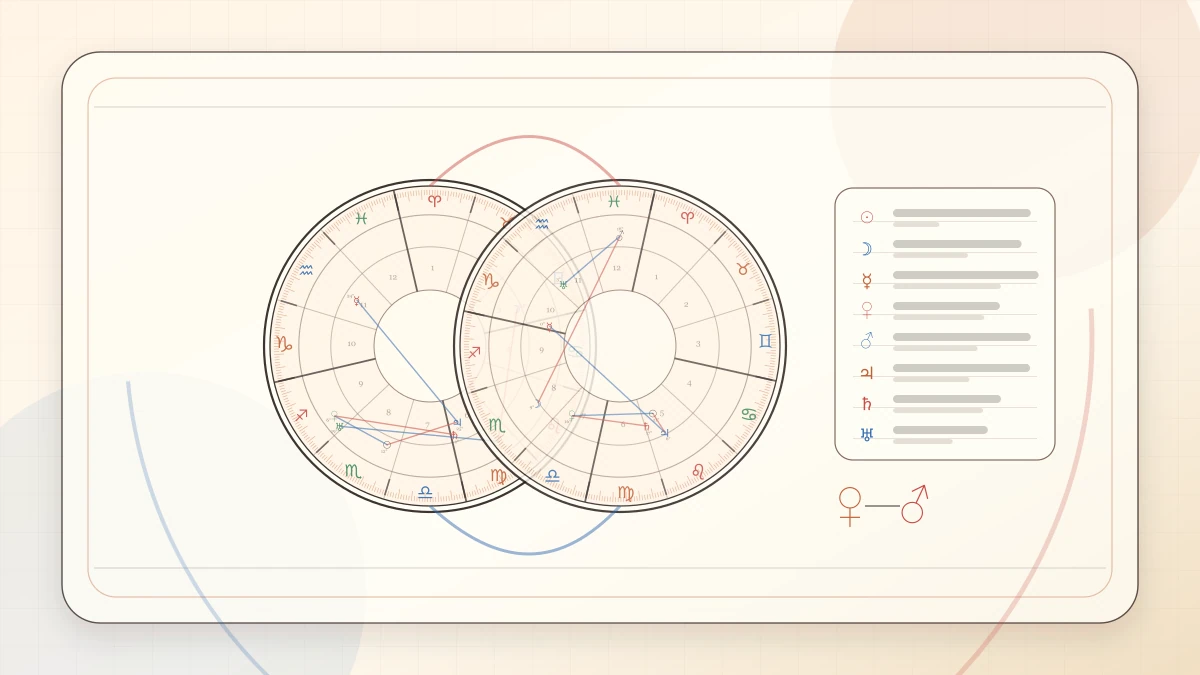The width and height of the screenshot is (1200, 675).
Task: Select the Saturn glyph in the planet list
Action: tap(867, 404)
